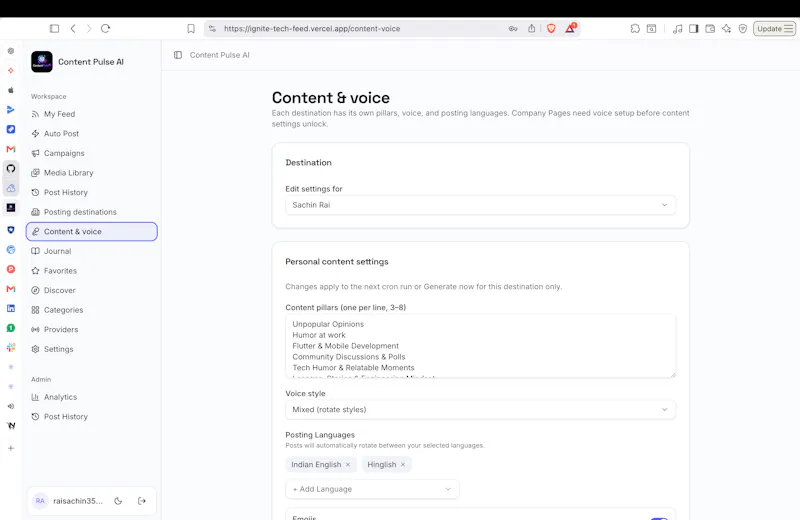The height and width of the screenshot is (520, 800).
Task: Open GitHub in vertical tab strip
Action: (11, 168)
